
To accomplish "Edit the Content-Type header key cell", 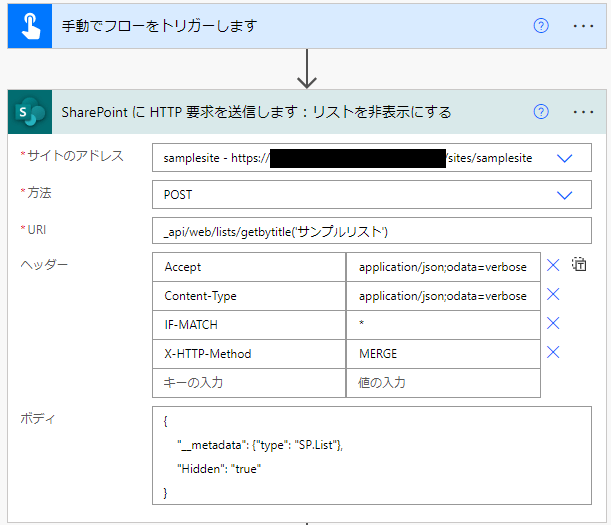I will click(x=249, y=296).
